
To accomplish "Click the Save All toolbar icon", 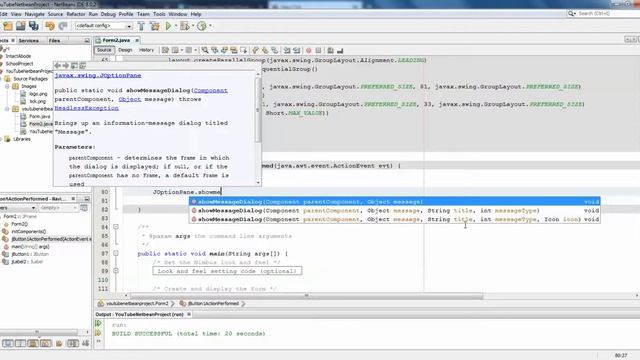I will pyautogui.click(x=34, y=26).
